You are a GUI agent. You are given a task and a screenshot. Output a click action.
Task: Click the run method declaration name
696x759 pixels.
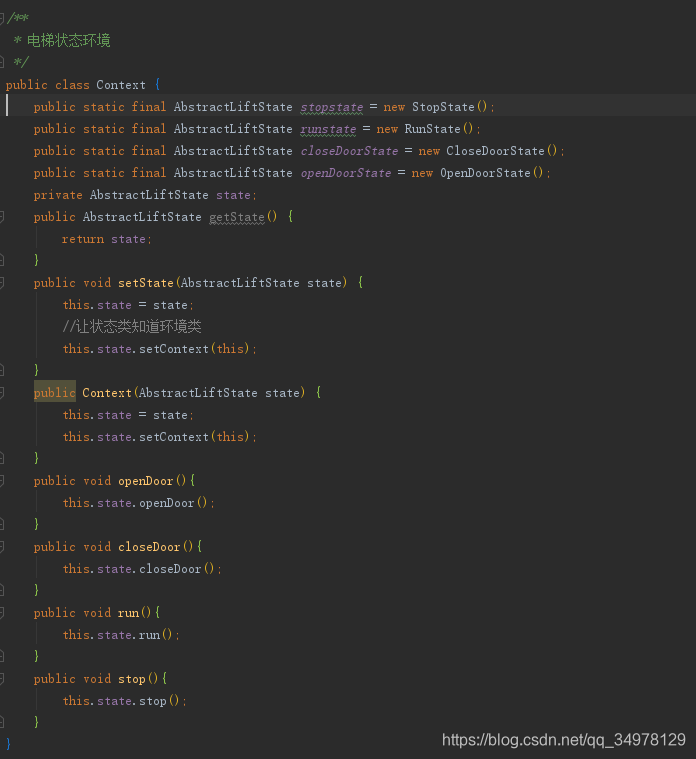(128, 613)
